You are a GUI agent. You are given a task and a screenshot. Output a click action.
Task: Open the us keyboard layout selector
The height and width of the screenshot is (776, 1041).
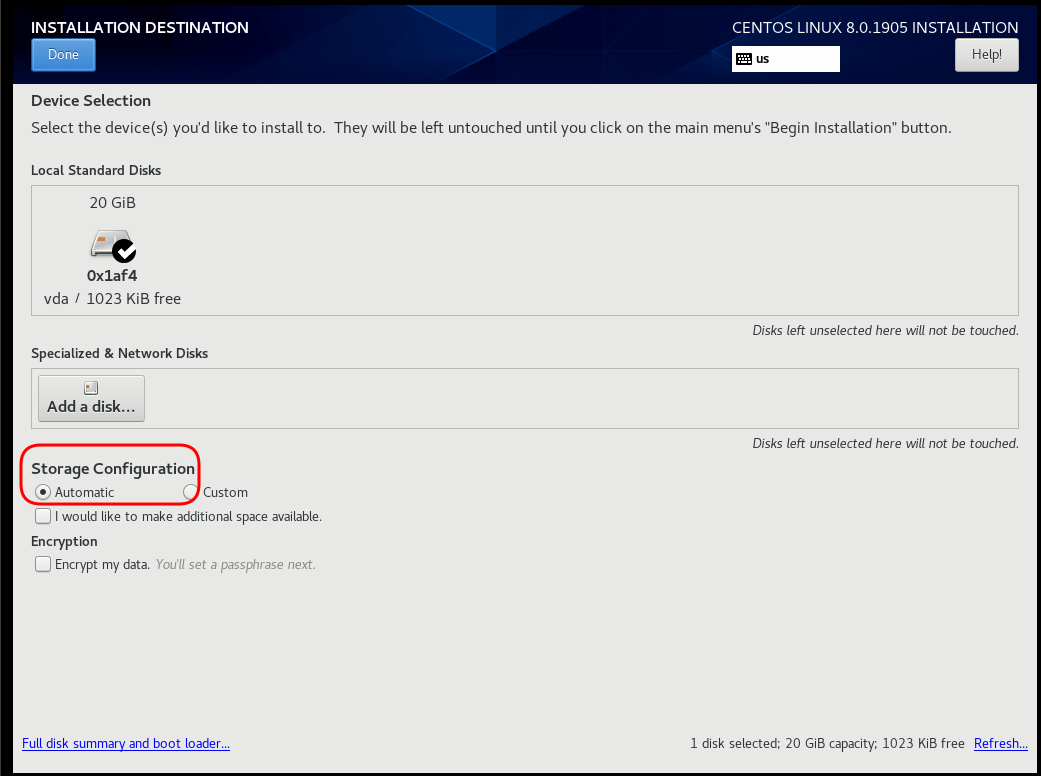[x=785, y=59]
